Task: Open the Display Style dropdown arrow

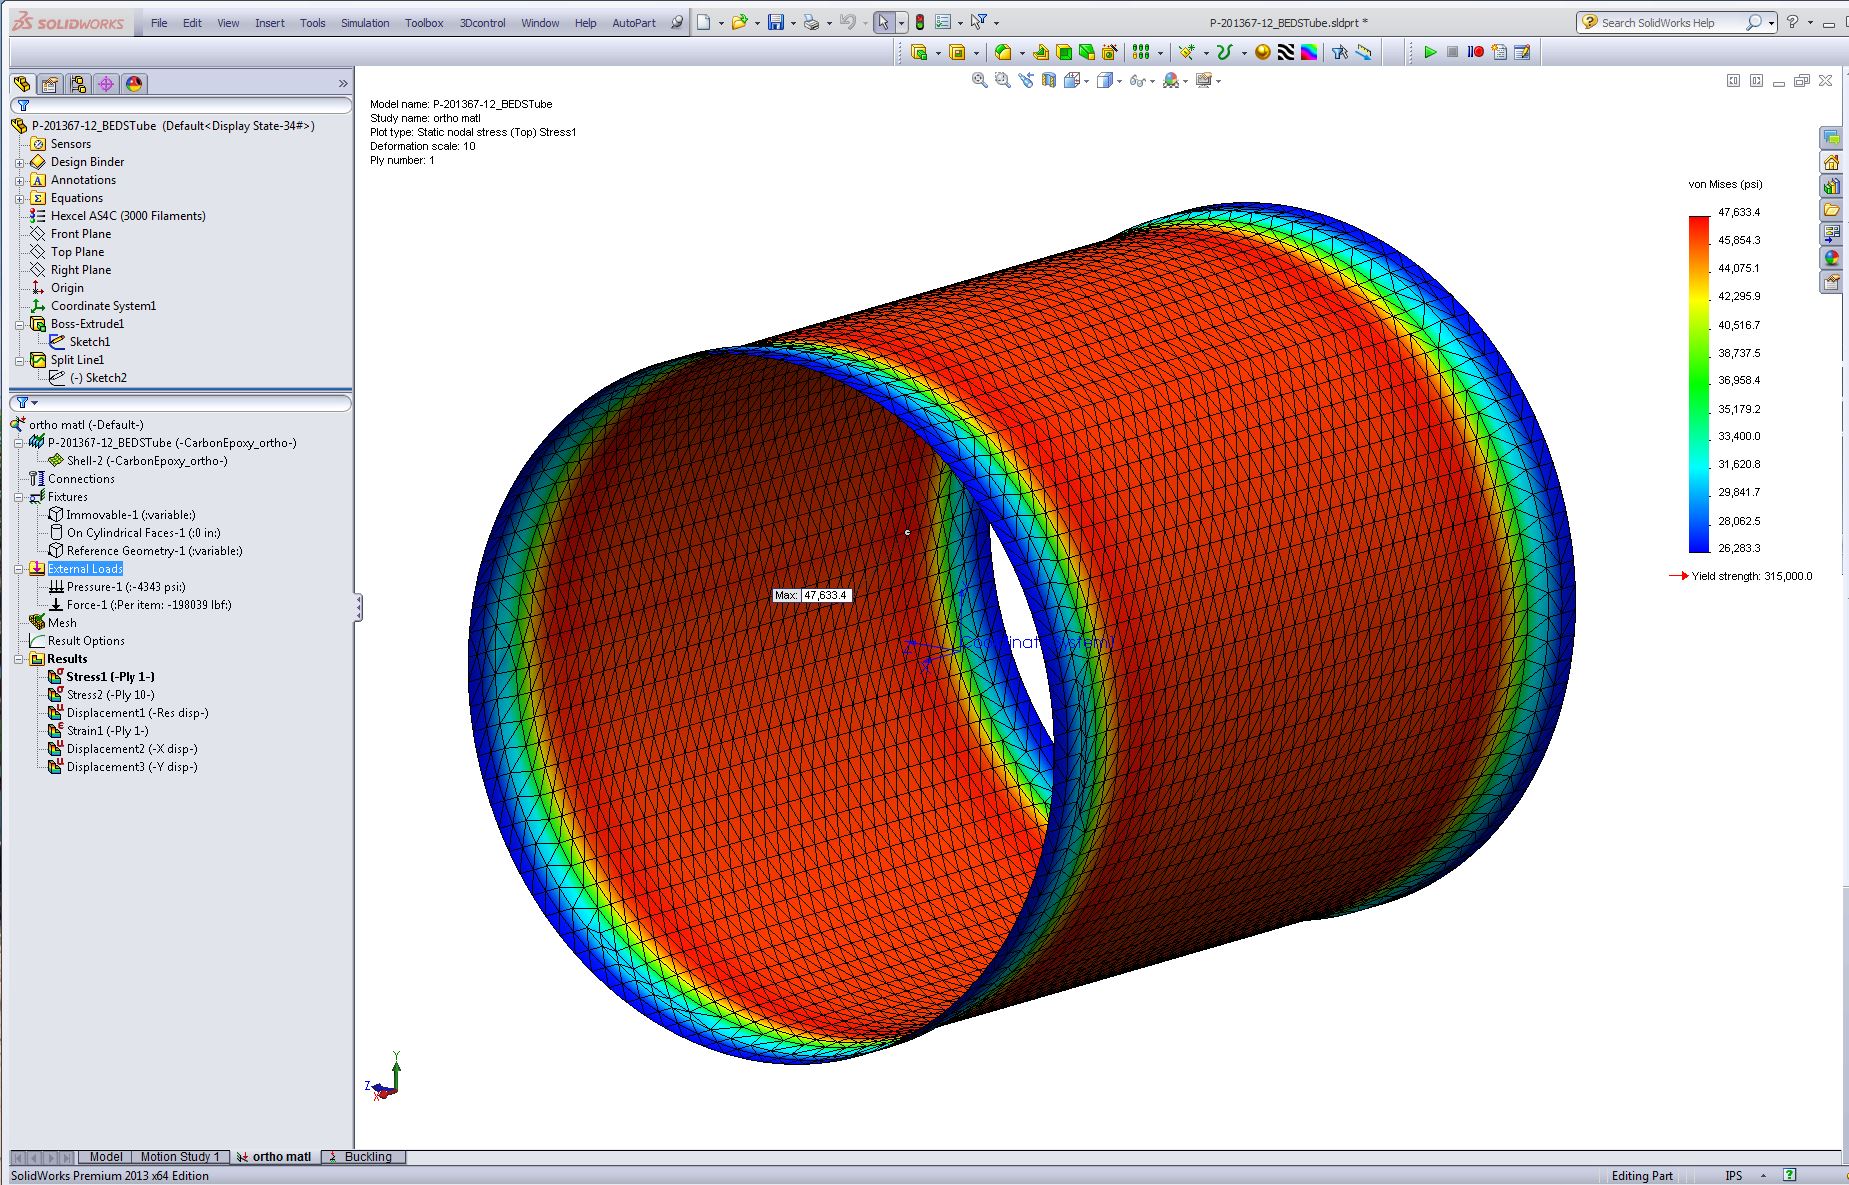Action: coord(1119,81)
